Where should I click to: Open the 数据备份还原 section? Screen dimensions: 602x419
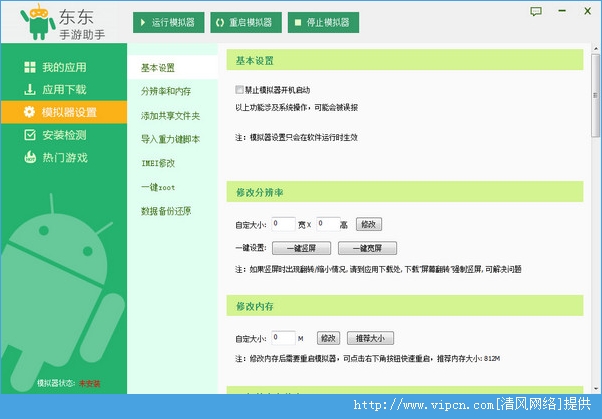(x=166, y=211)
